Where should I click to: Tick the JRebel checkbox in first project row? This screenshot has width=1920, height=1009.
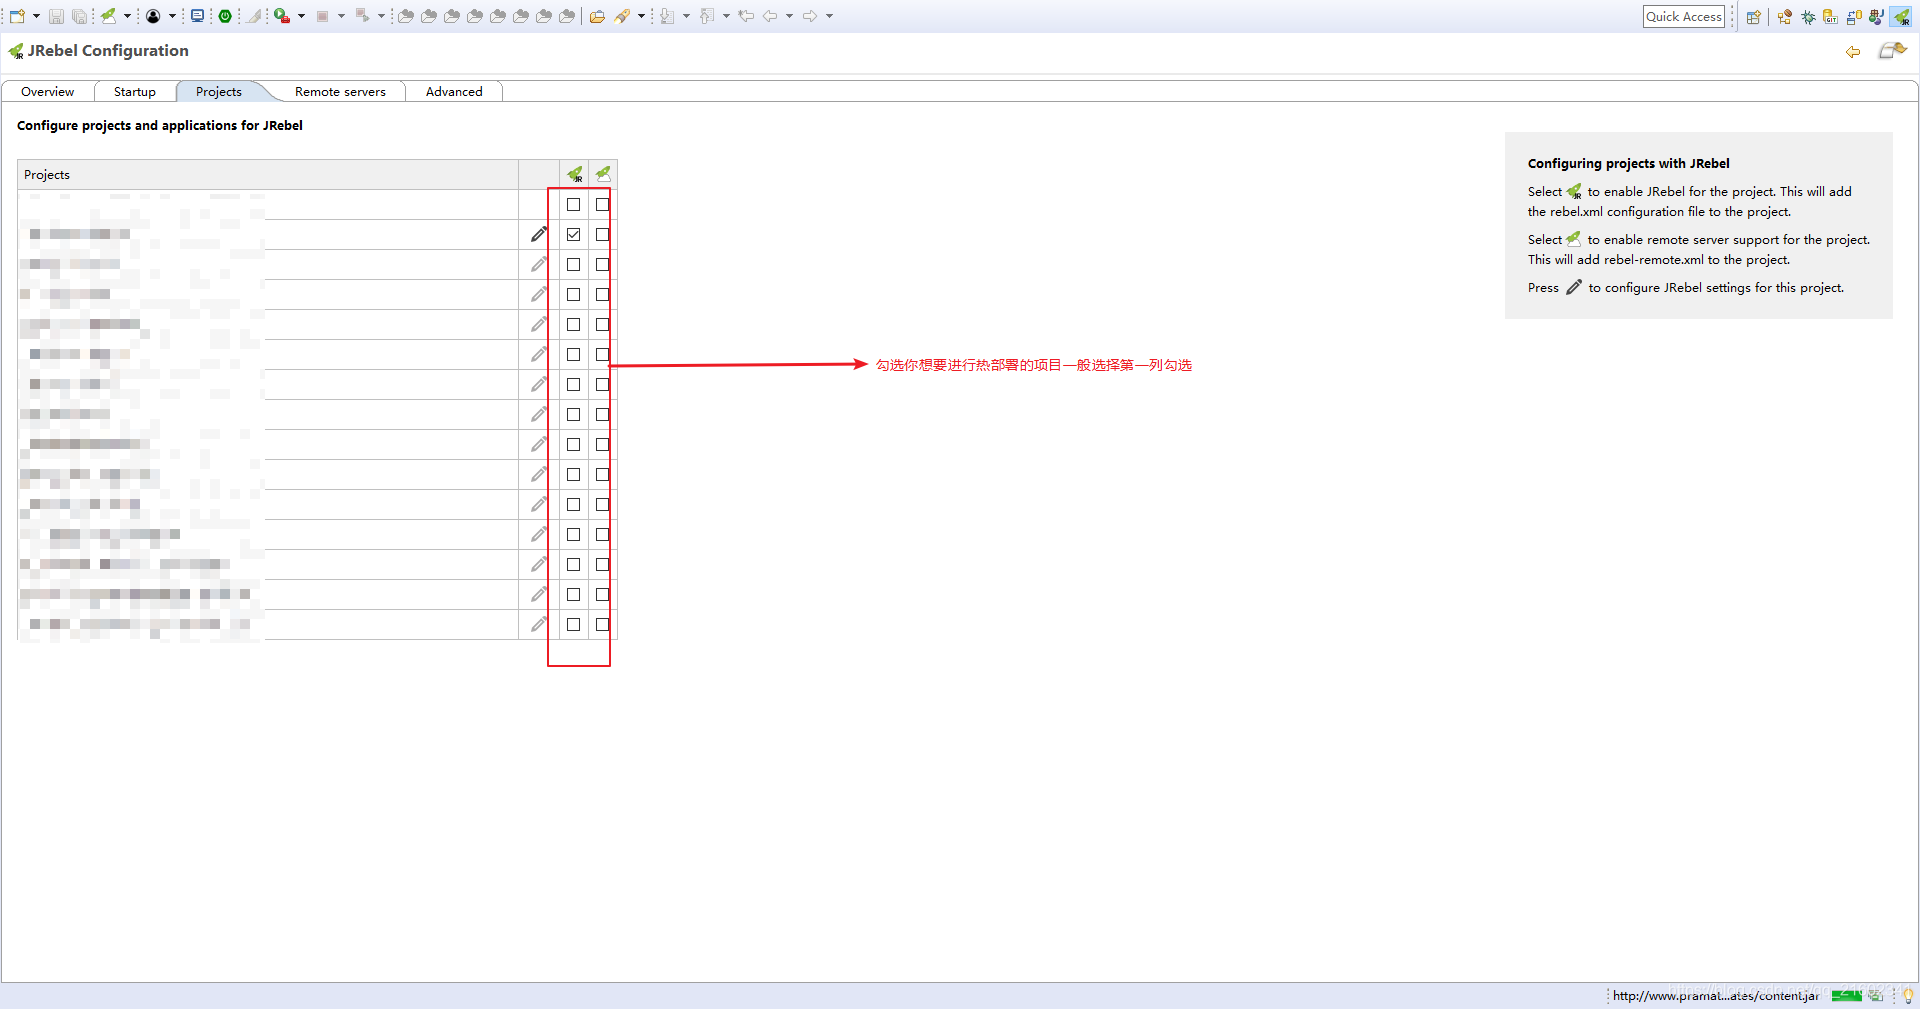tap(573, 204)
